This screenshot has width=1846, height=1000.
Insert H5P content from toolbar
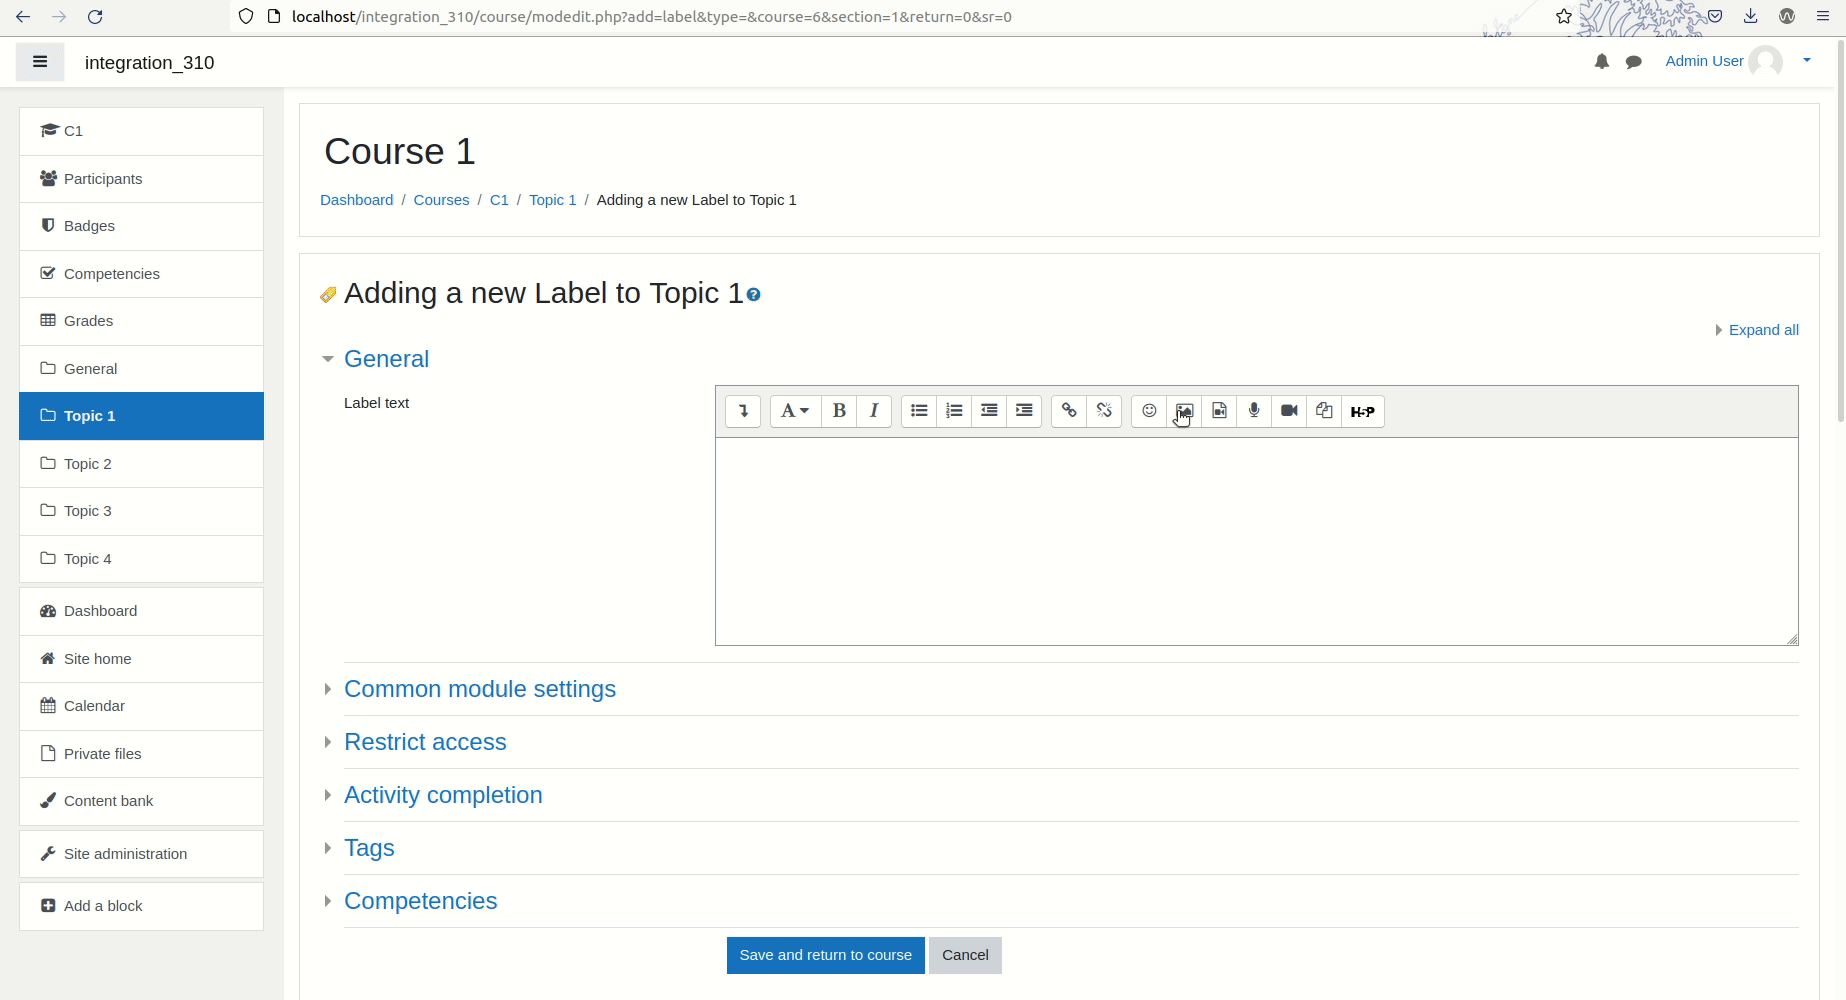(x=1363, y=411)
